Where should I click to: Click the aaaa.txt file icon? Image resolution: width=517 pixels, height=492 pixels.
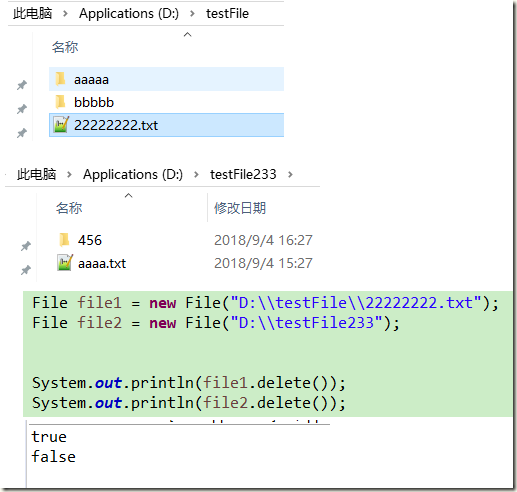click(x=65, y=263)
